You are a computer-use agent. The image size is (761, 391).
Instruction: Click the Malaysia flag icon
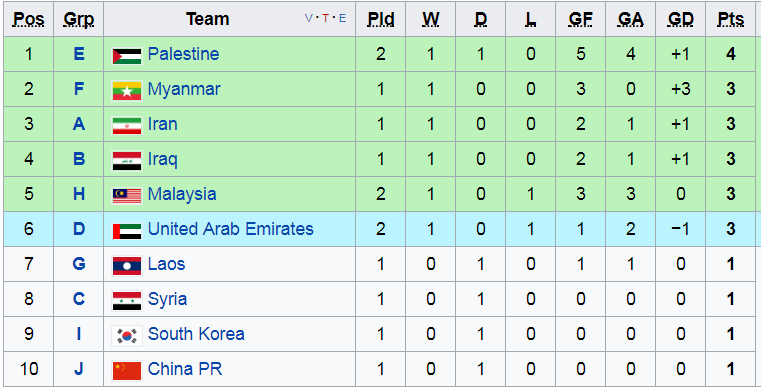(127, 196)
